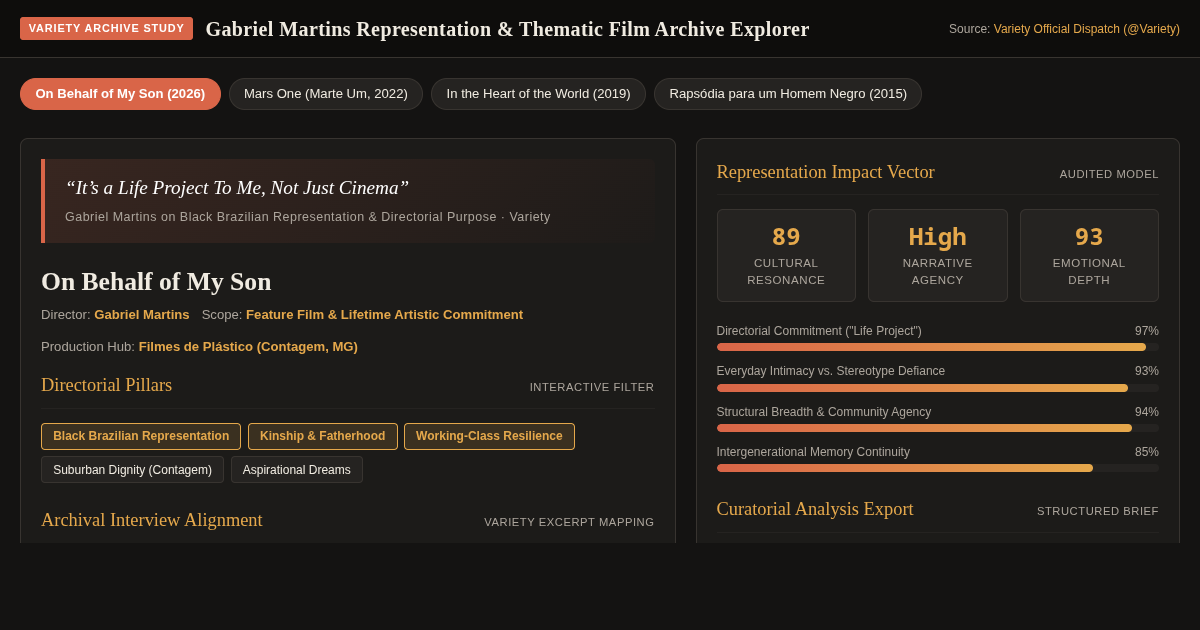Image resolution: width=1200 pixels, height=630 pixels.
Task: Click the Curatorial Analysis Export heading
Action: coord(815,509)
